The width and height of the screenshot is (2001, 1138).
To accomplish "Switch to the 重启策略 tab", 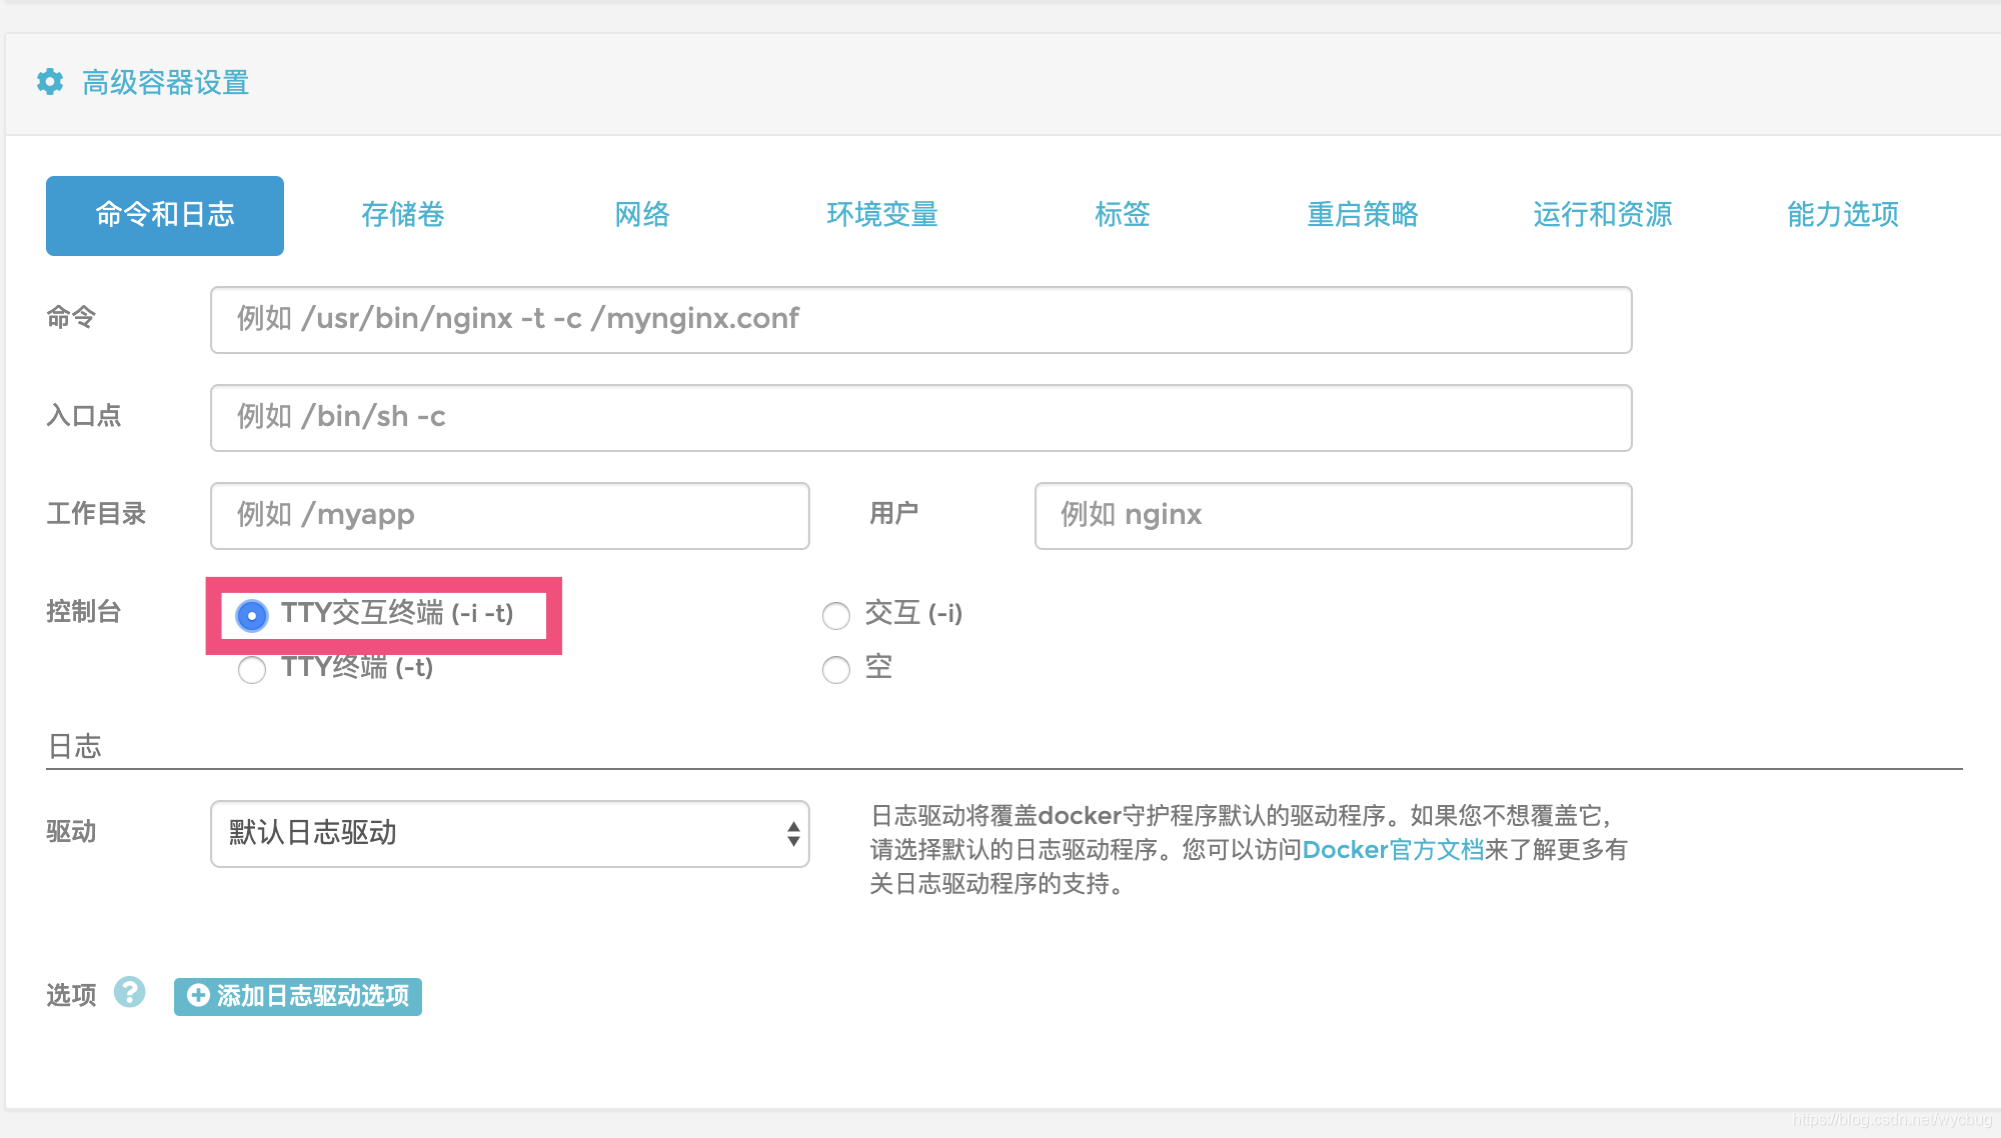I will click(1363, 215).
